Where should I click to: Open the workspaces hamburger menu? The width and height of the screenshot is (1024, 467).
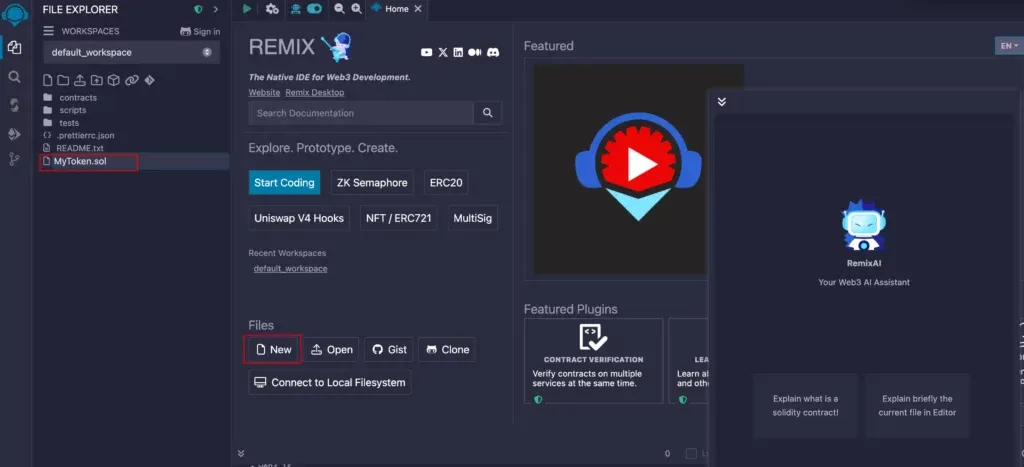pos(48,31)
